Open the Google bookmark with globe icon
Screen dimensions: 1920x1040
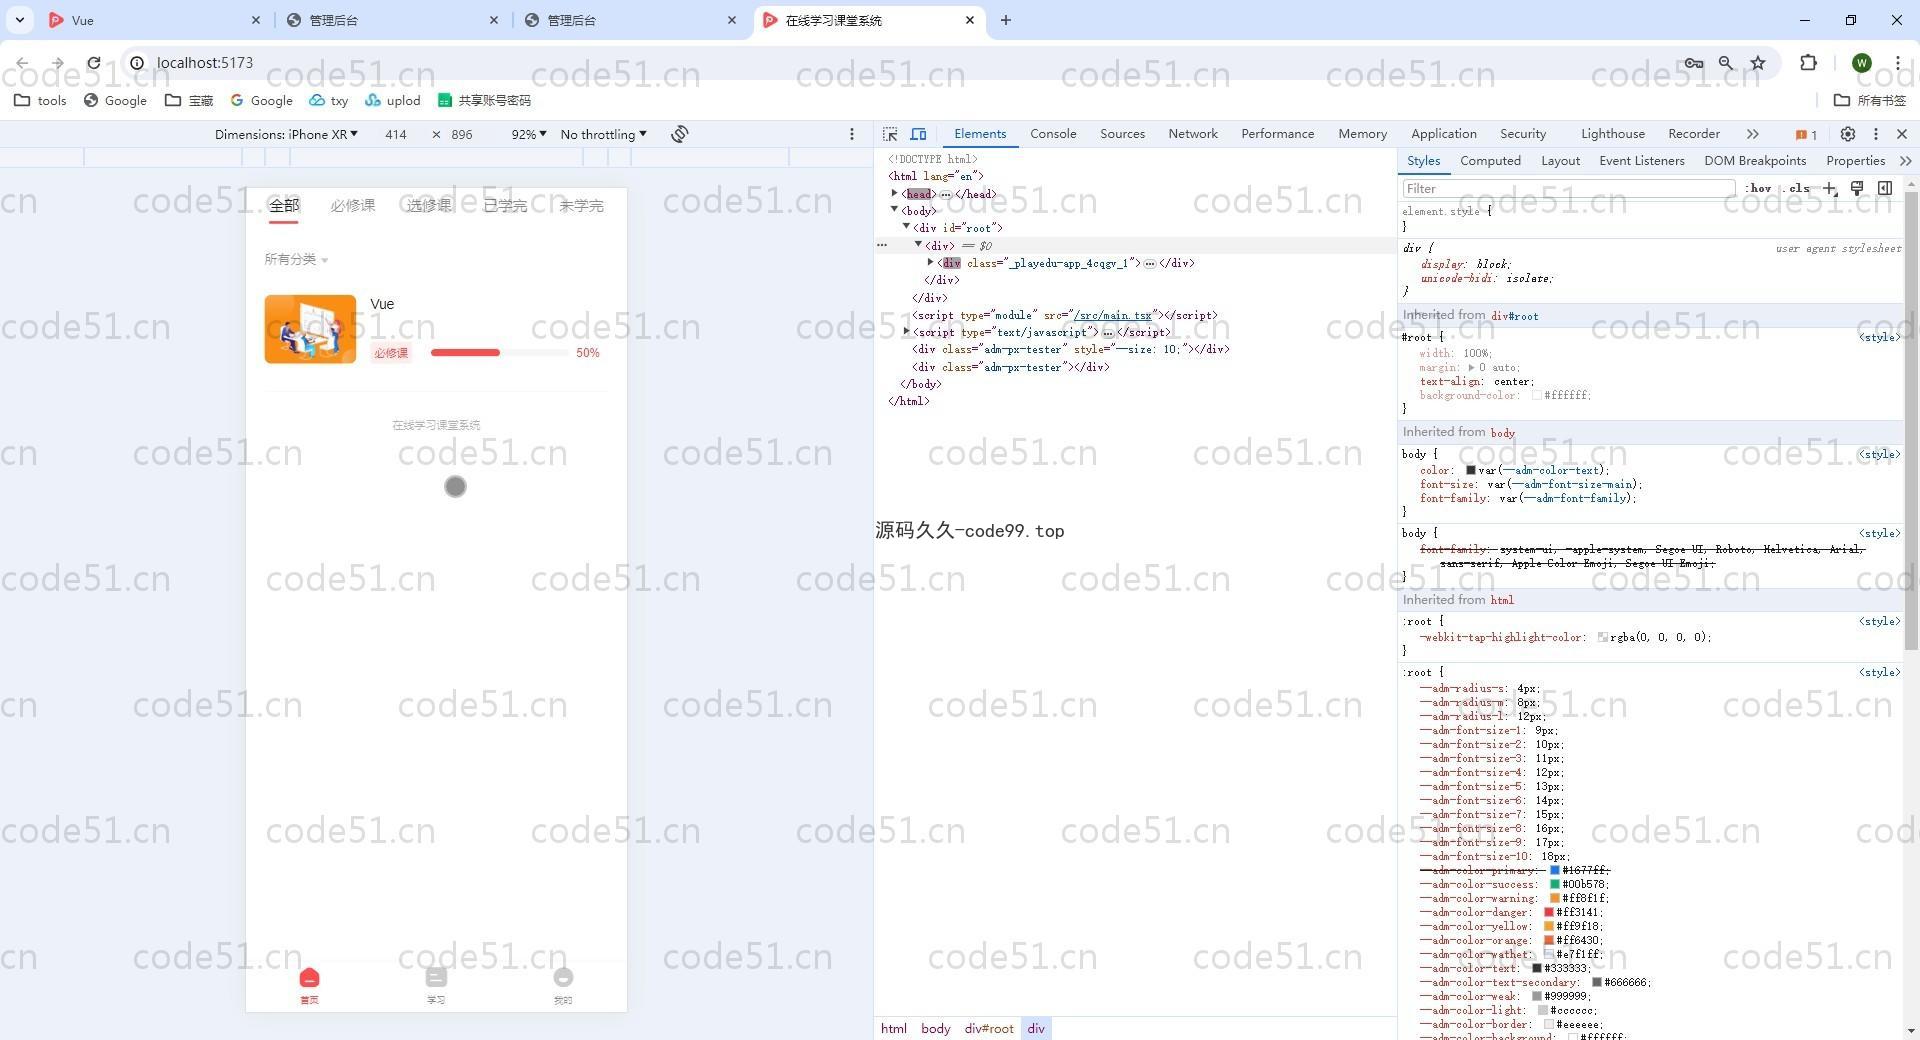(115, 100)
